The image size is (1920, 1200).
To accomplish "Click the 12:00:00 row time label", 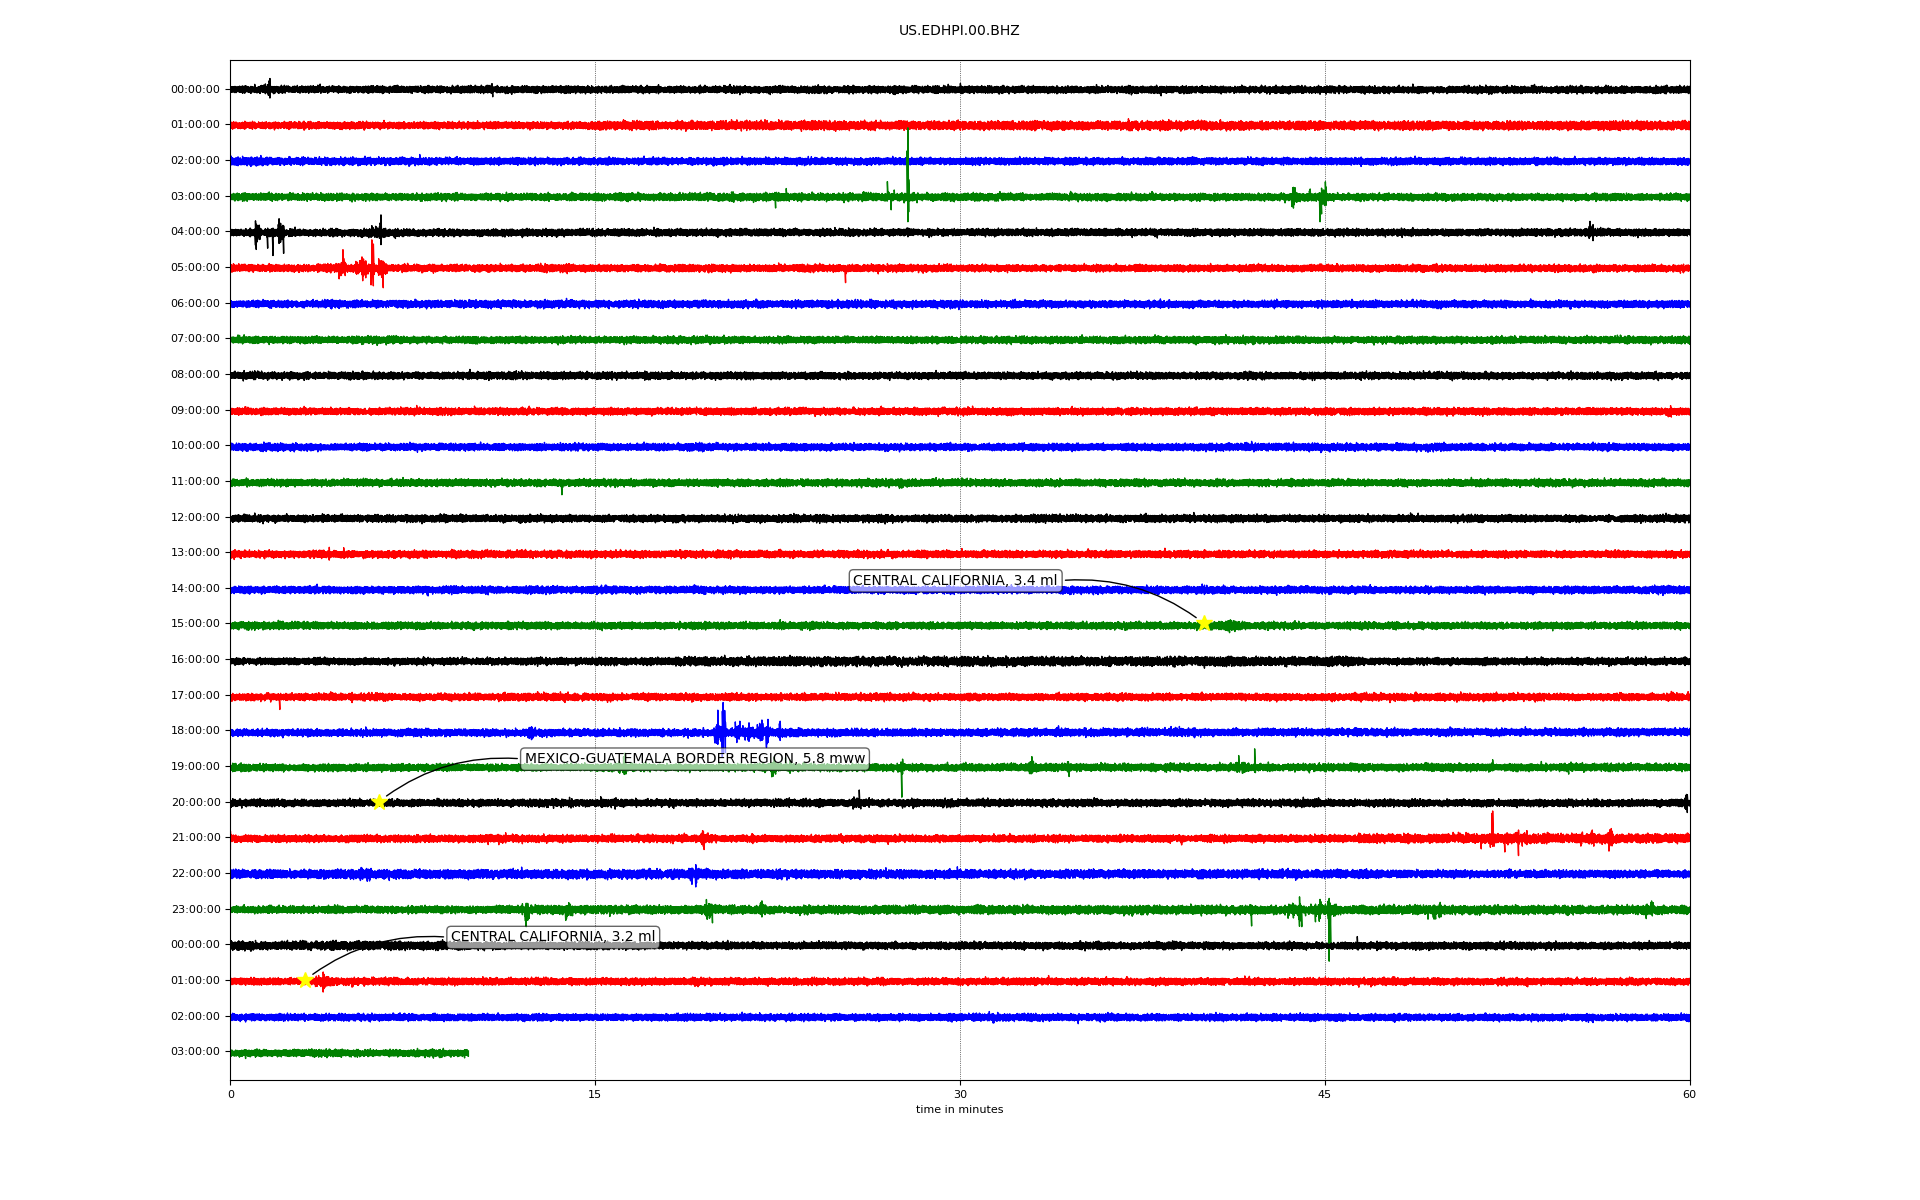I will pyautogui.click(x=195, y=517).
